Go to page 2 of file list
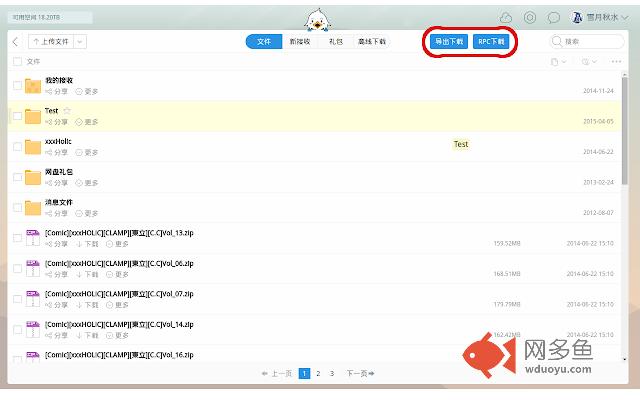Image resolution: width=640 pixels, height=400 pixels. click(x=318, y=373)
